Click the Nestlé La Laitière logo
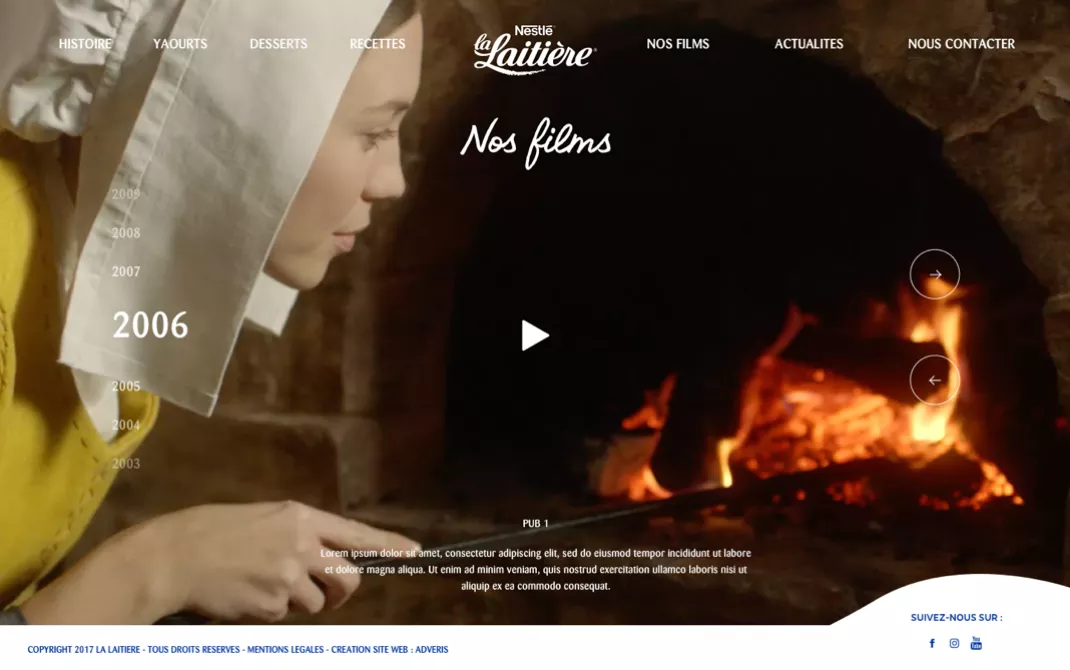The image size is (1070, 670). pyautogui.click(x=534, y=49)
